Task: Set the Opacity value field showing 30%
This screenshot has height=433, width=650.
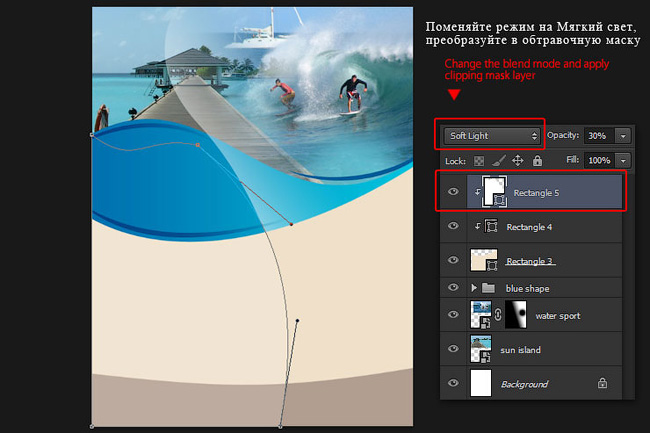Action: 599,136
